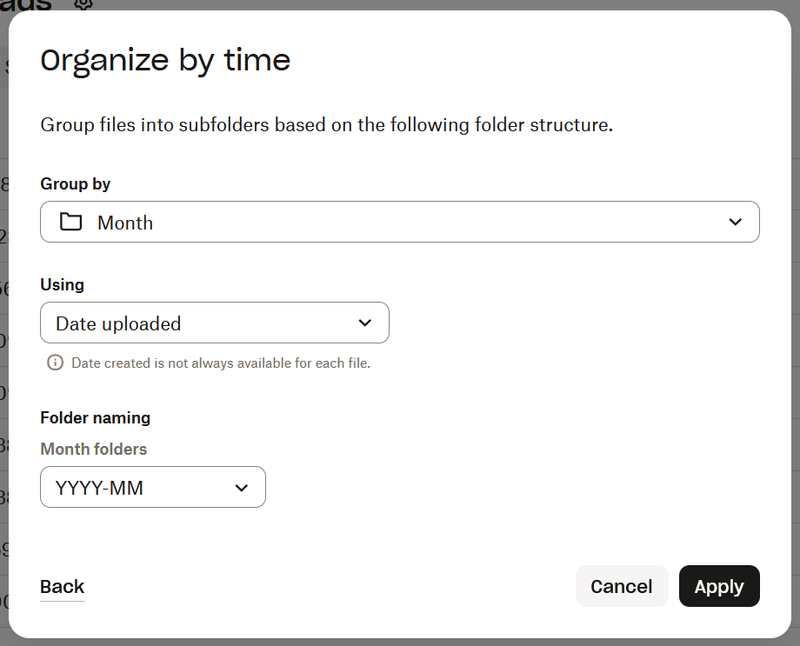Click the info icon beside Date created note
Screen dimensions: 800x646
[56, 363]
